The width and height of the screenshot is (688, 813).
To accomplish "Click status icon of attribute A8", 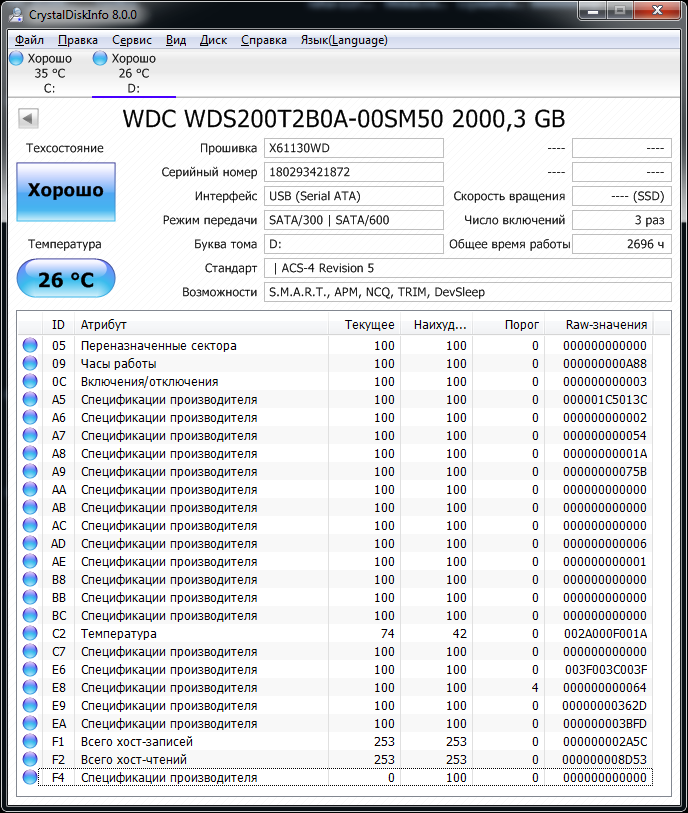I will pyautogui.click(x=30, y=453).
